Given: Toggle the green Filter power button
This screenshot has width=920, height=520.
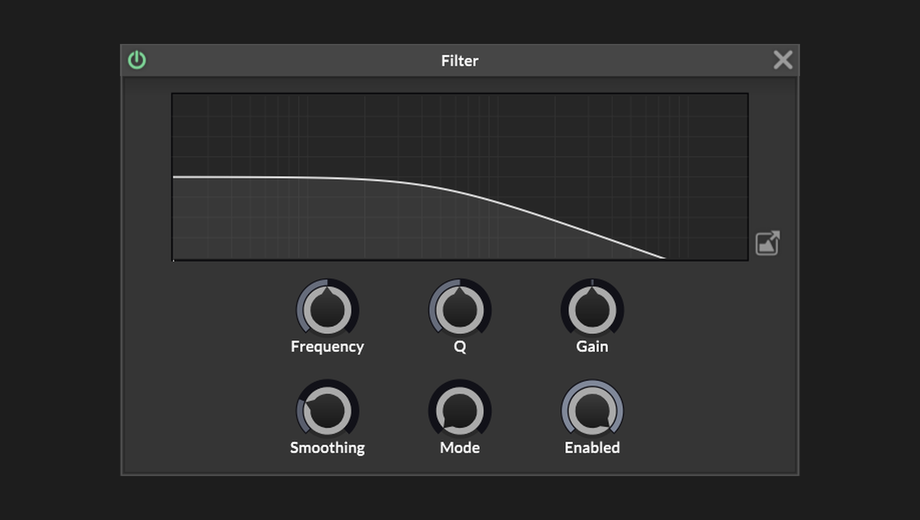Looking at the screenshot, I should tap(137, 60).
